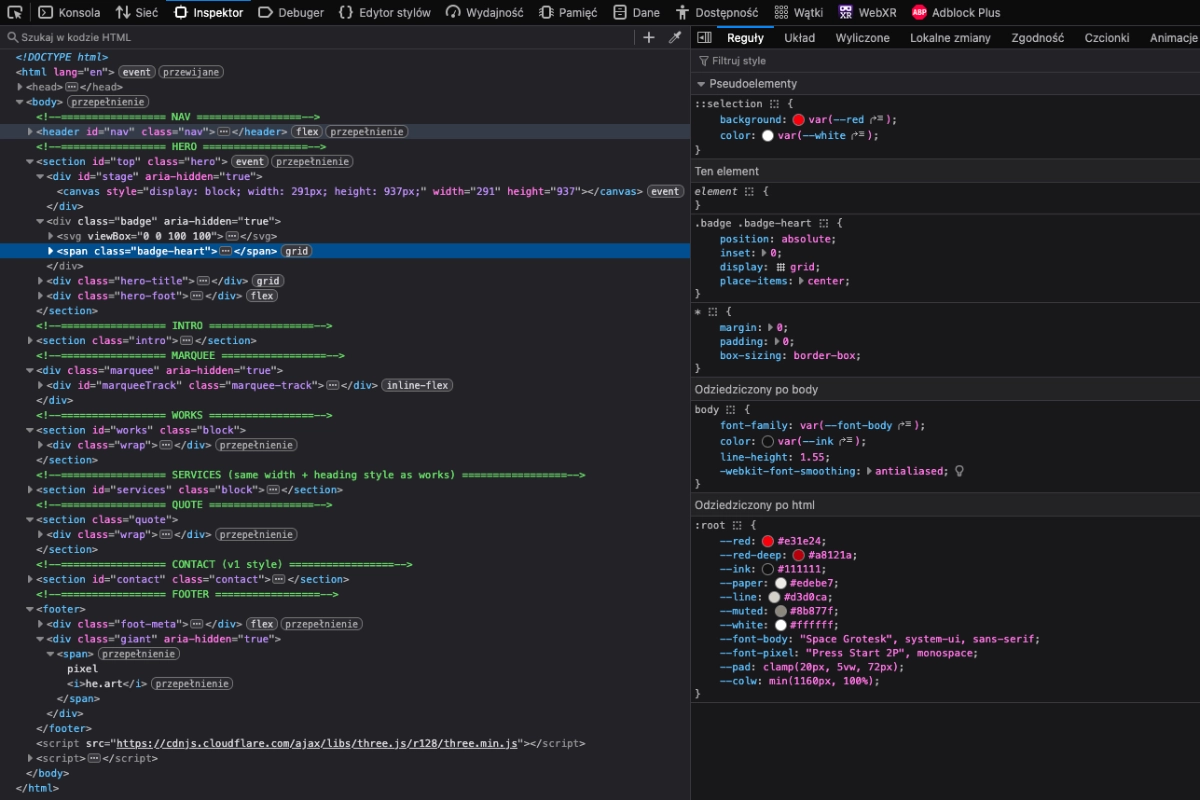This screenshot has width=1200, height=800.
Task: Open the Debuger panel
Action: coord(291,12)
